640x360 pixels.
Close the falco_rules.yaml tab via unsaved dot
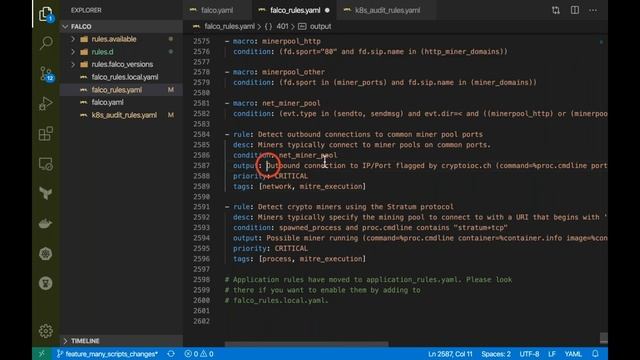pyautogui.click(x=327, y=10)
